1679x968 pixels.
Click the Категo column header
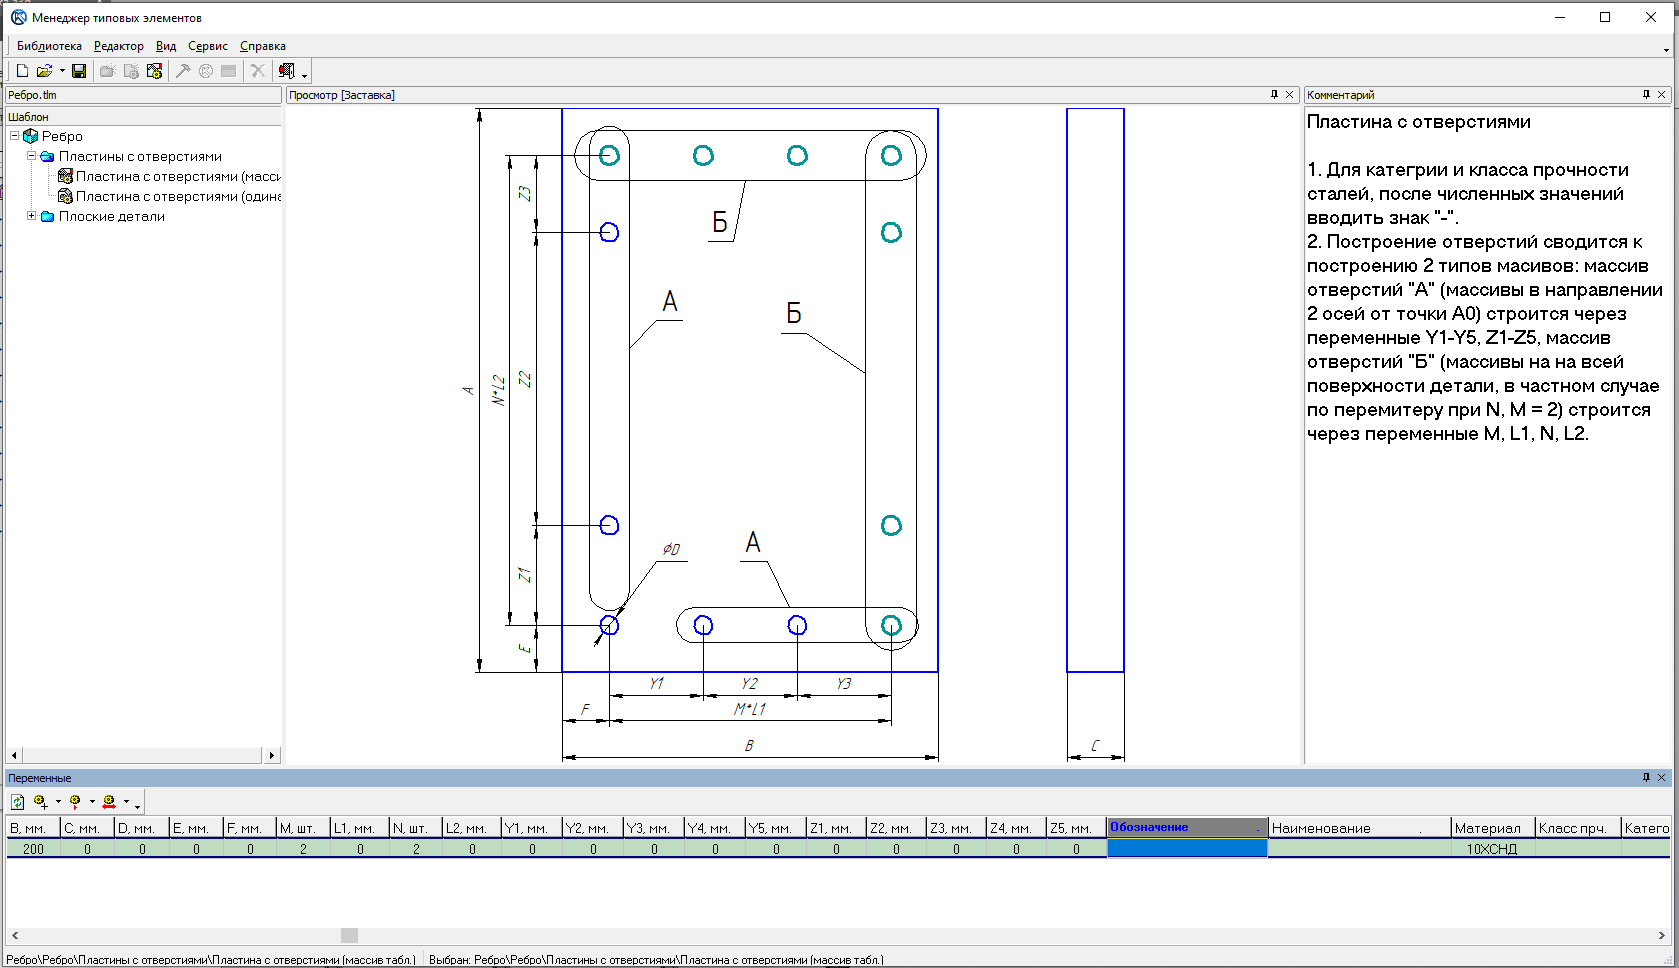tap(1646, 828)
